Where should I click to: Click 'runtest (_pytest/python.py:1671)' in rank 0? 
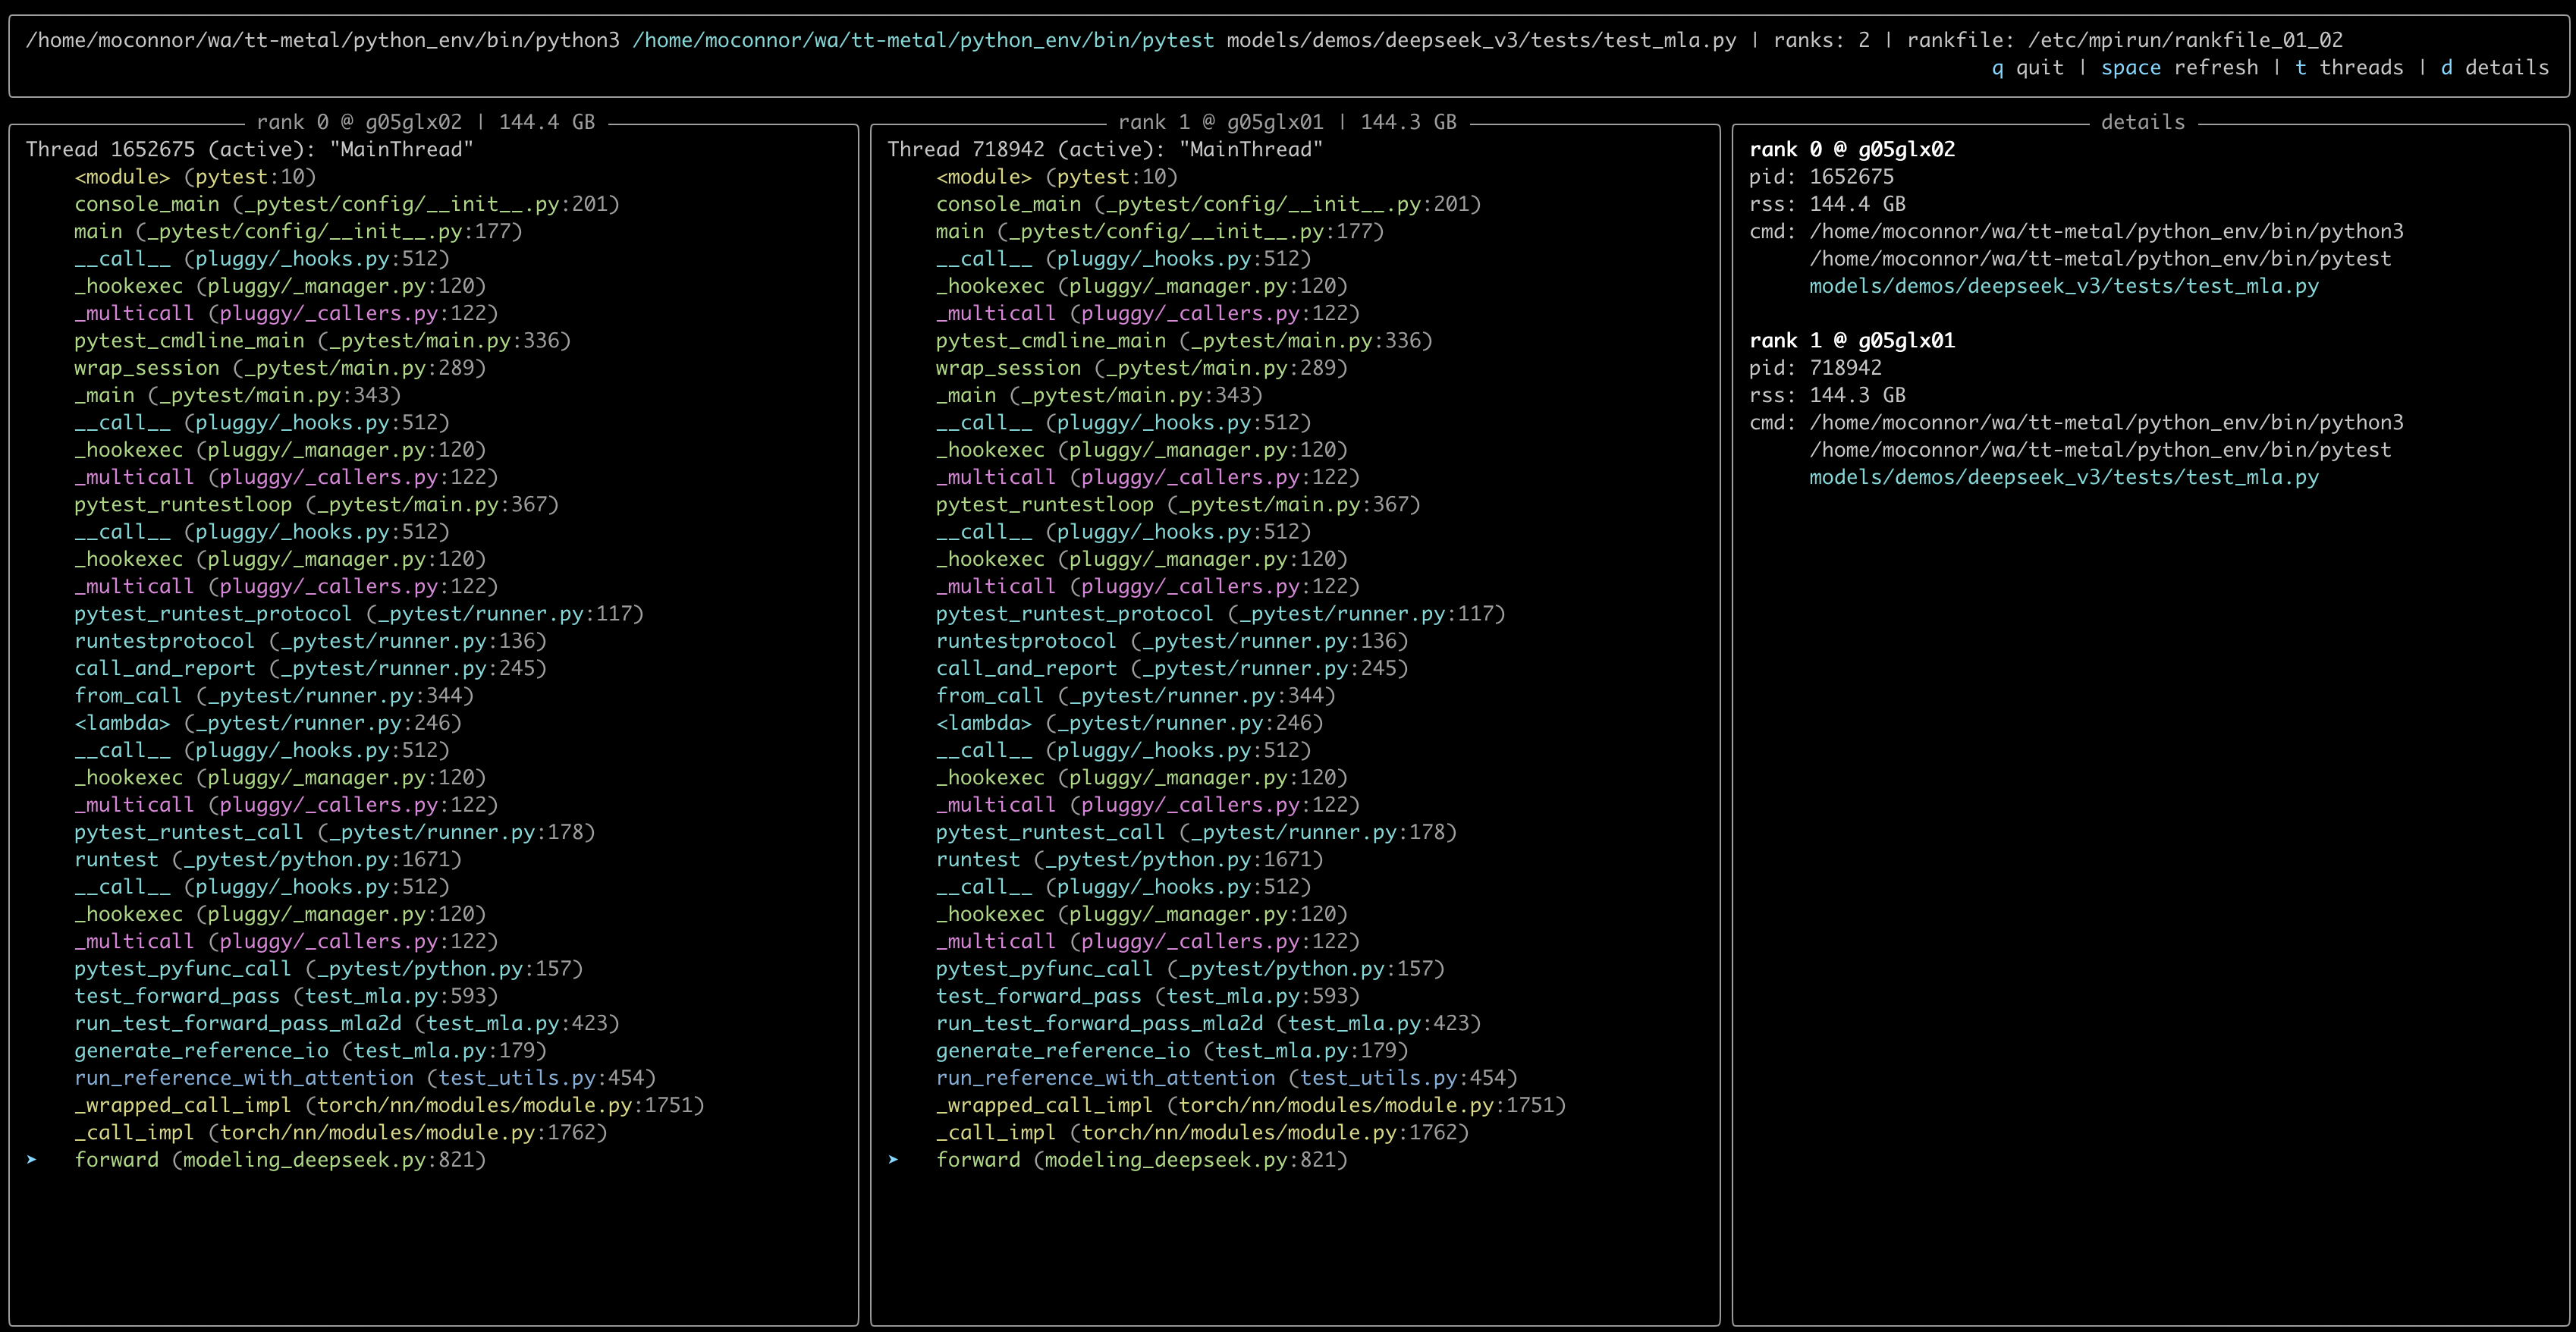click(268, 860)
